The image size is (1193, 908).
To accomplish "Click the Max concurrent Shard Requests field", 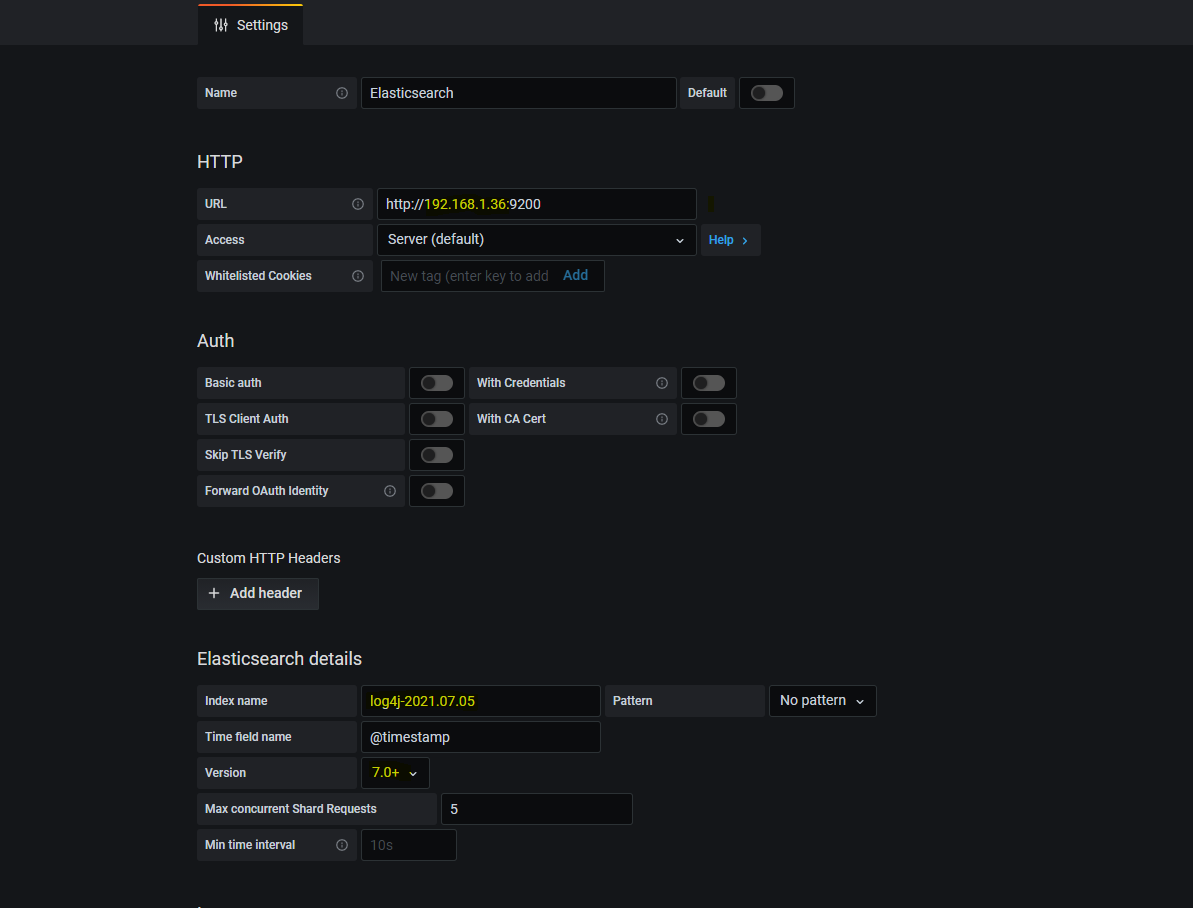I will (x=536, y=809).
